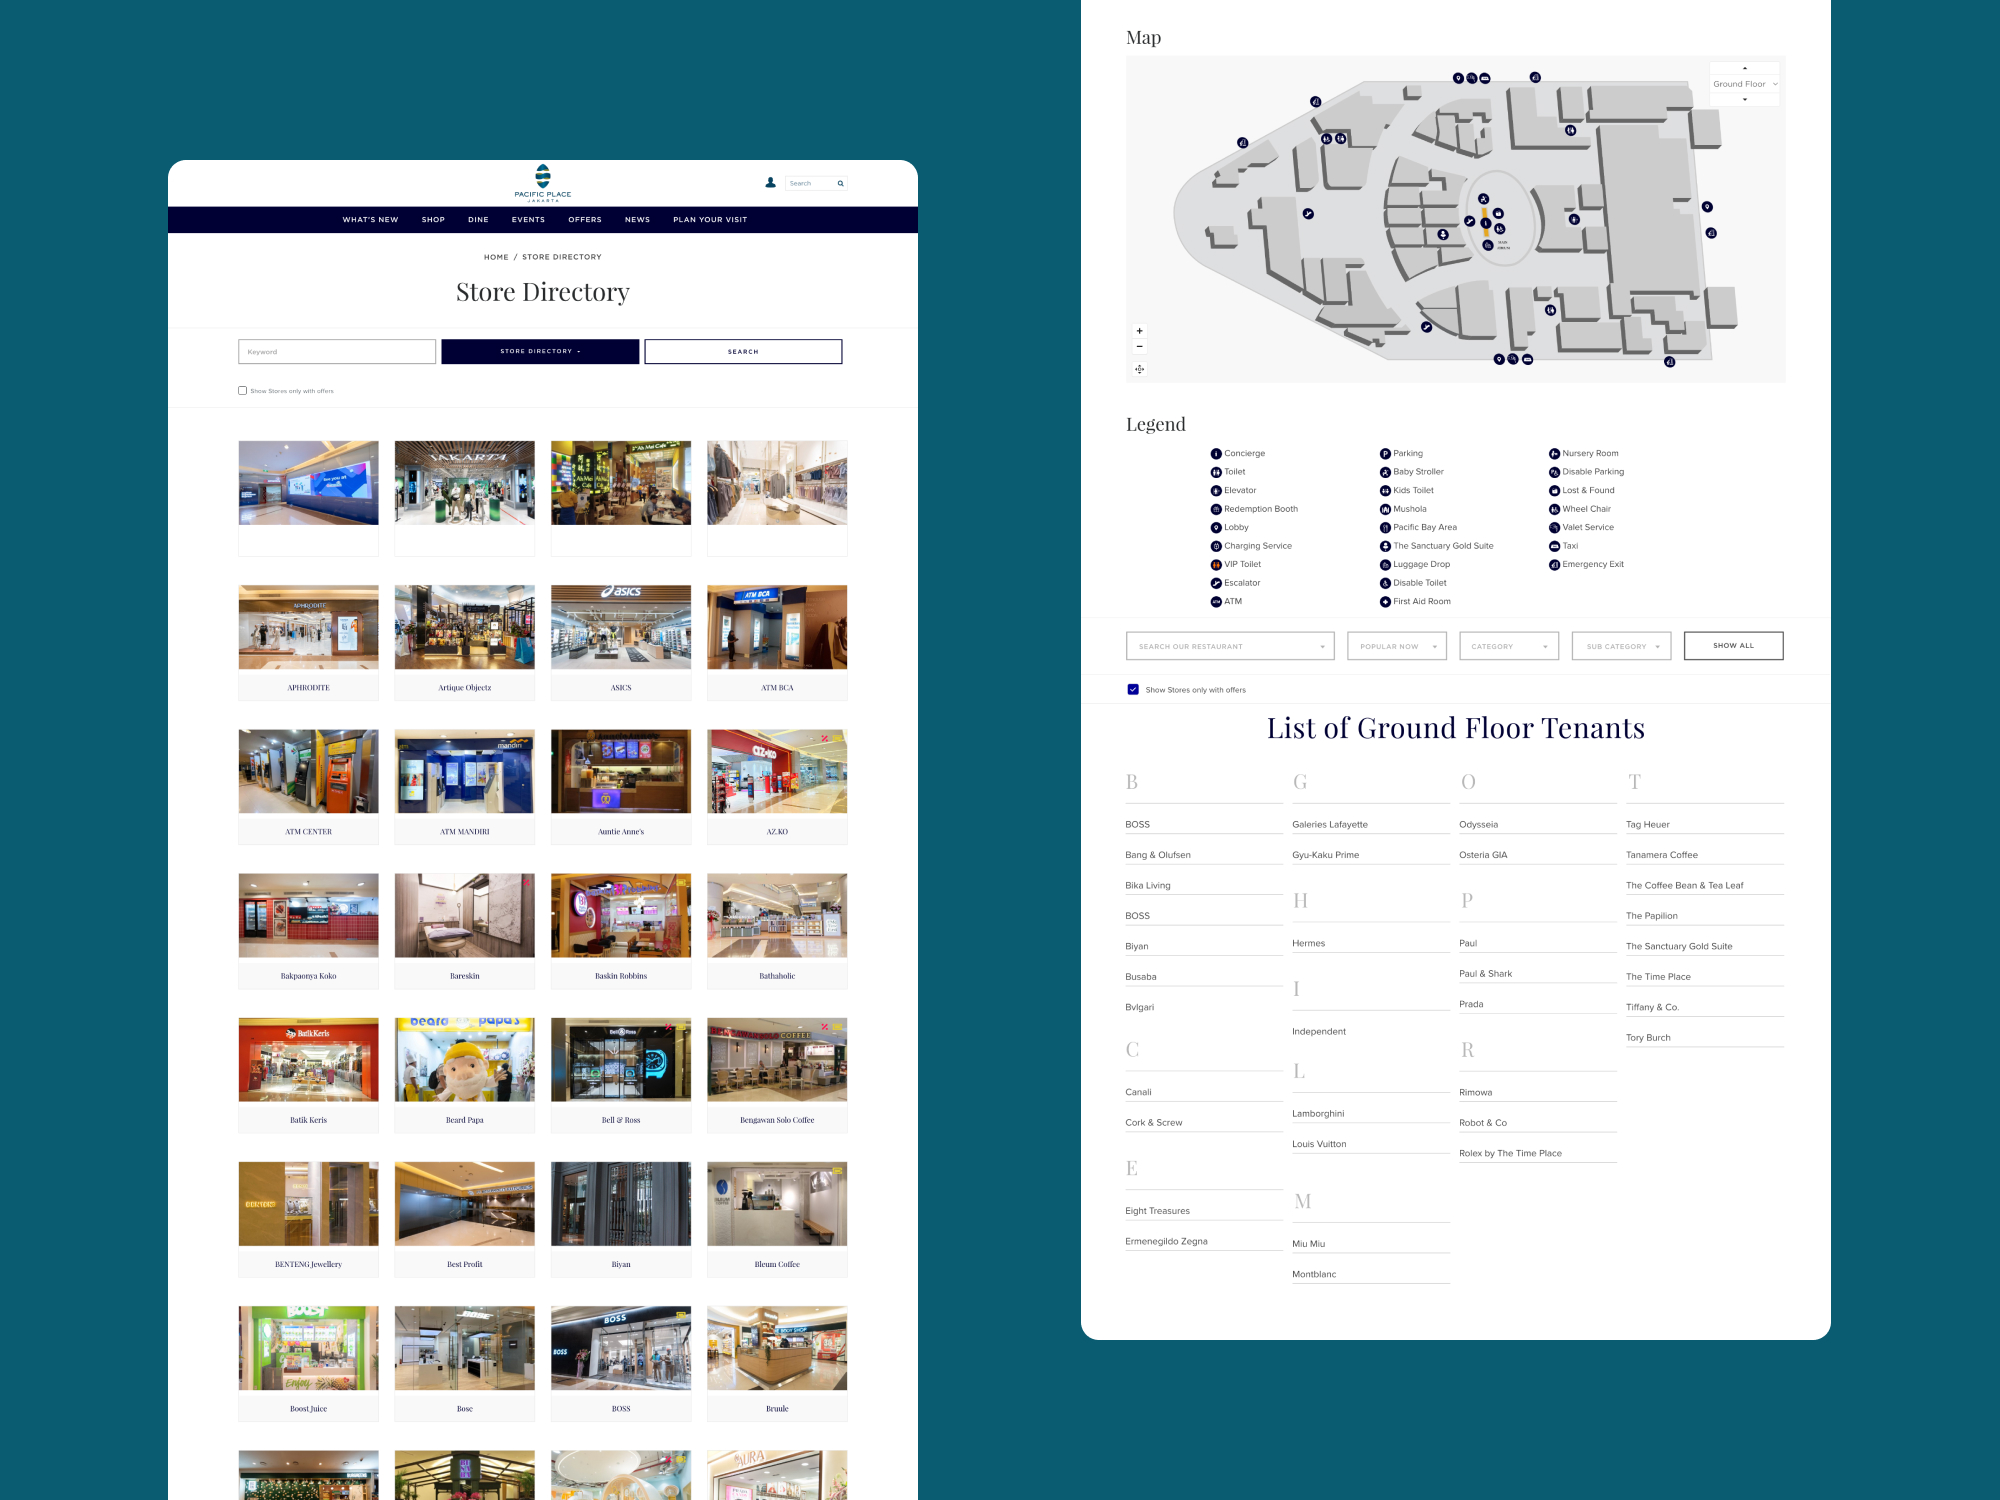Open the Plan Your Visit menu
Image resolution: width=2000 pixels, height=1500 pixels.
click(710, 220)
